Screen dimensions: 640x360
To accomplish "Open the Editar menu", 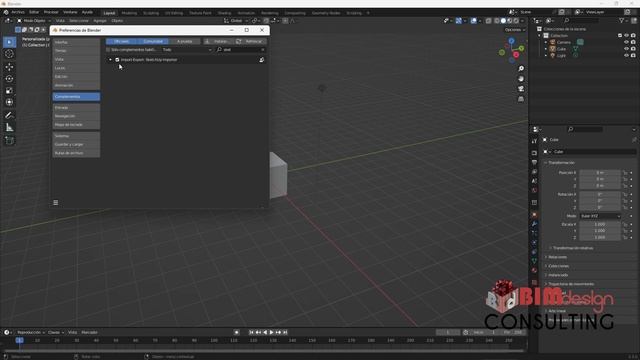I will pos(34,12).
